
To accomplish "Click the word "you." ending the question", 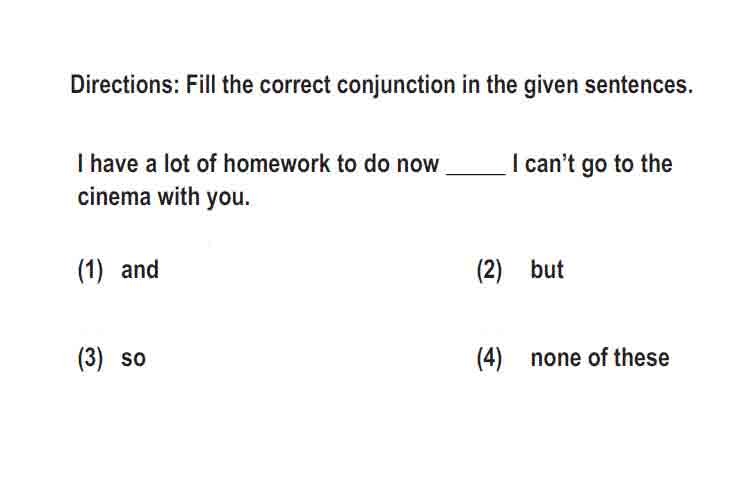I will coord(228,198).
